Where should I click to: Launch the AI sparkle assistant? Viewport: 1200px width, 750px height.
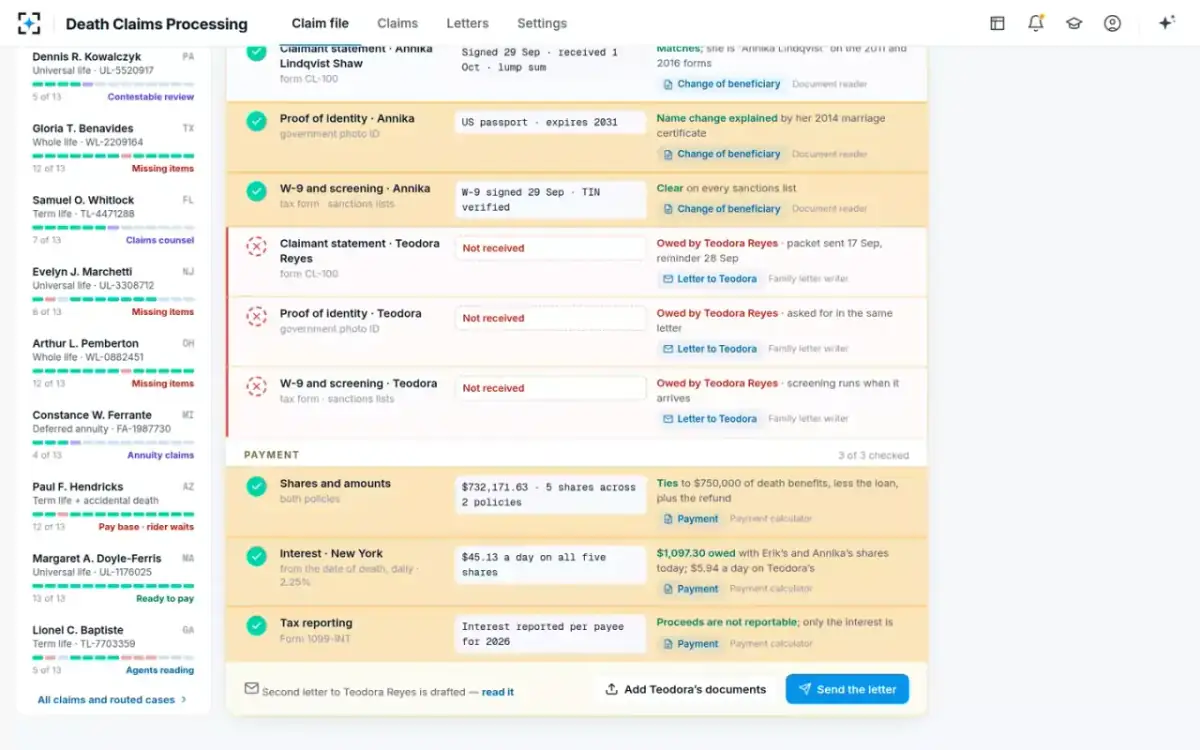click(1166, 23)
